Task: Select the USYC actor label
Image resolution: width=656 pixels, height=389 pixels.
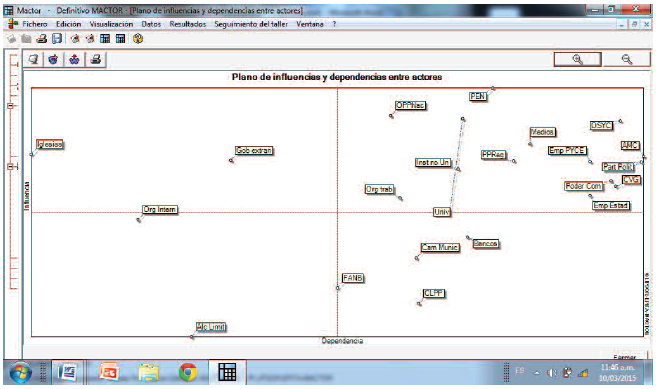Action: pyautogui.click(x=601, y=125)
